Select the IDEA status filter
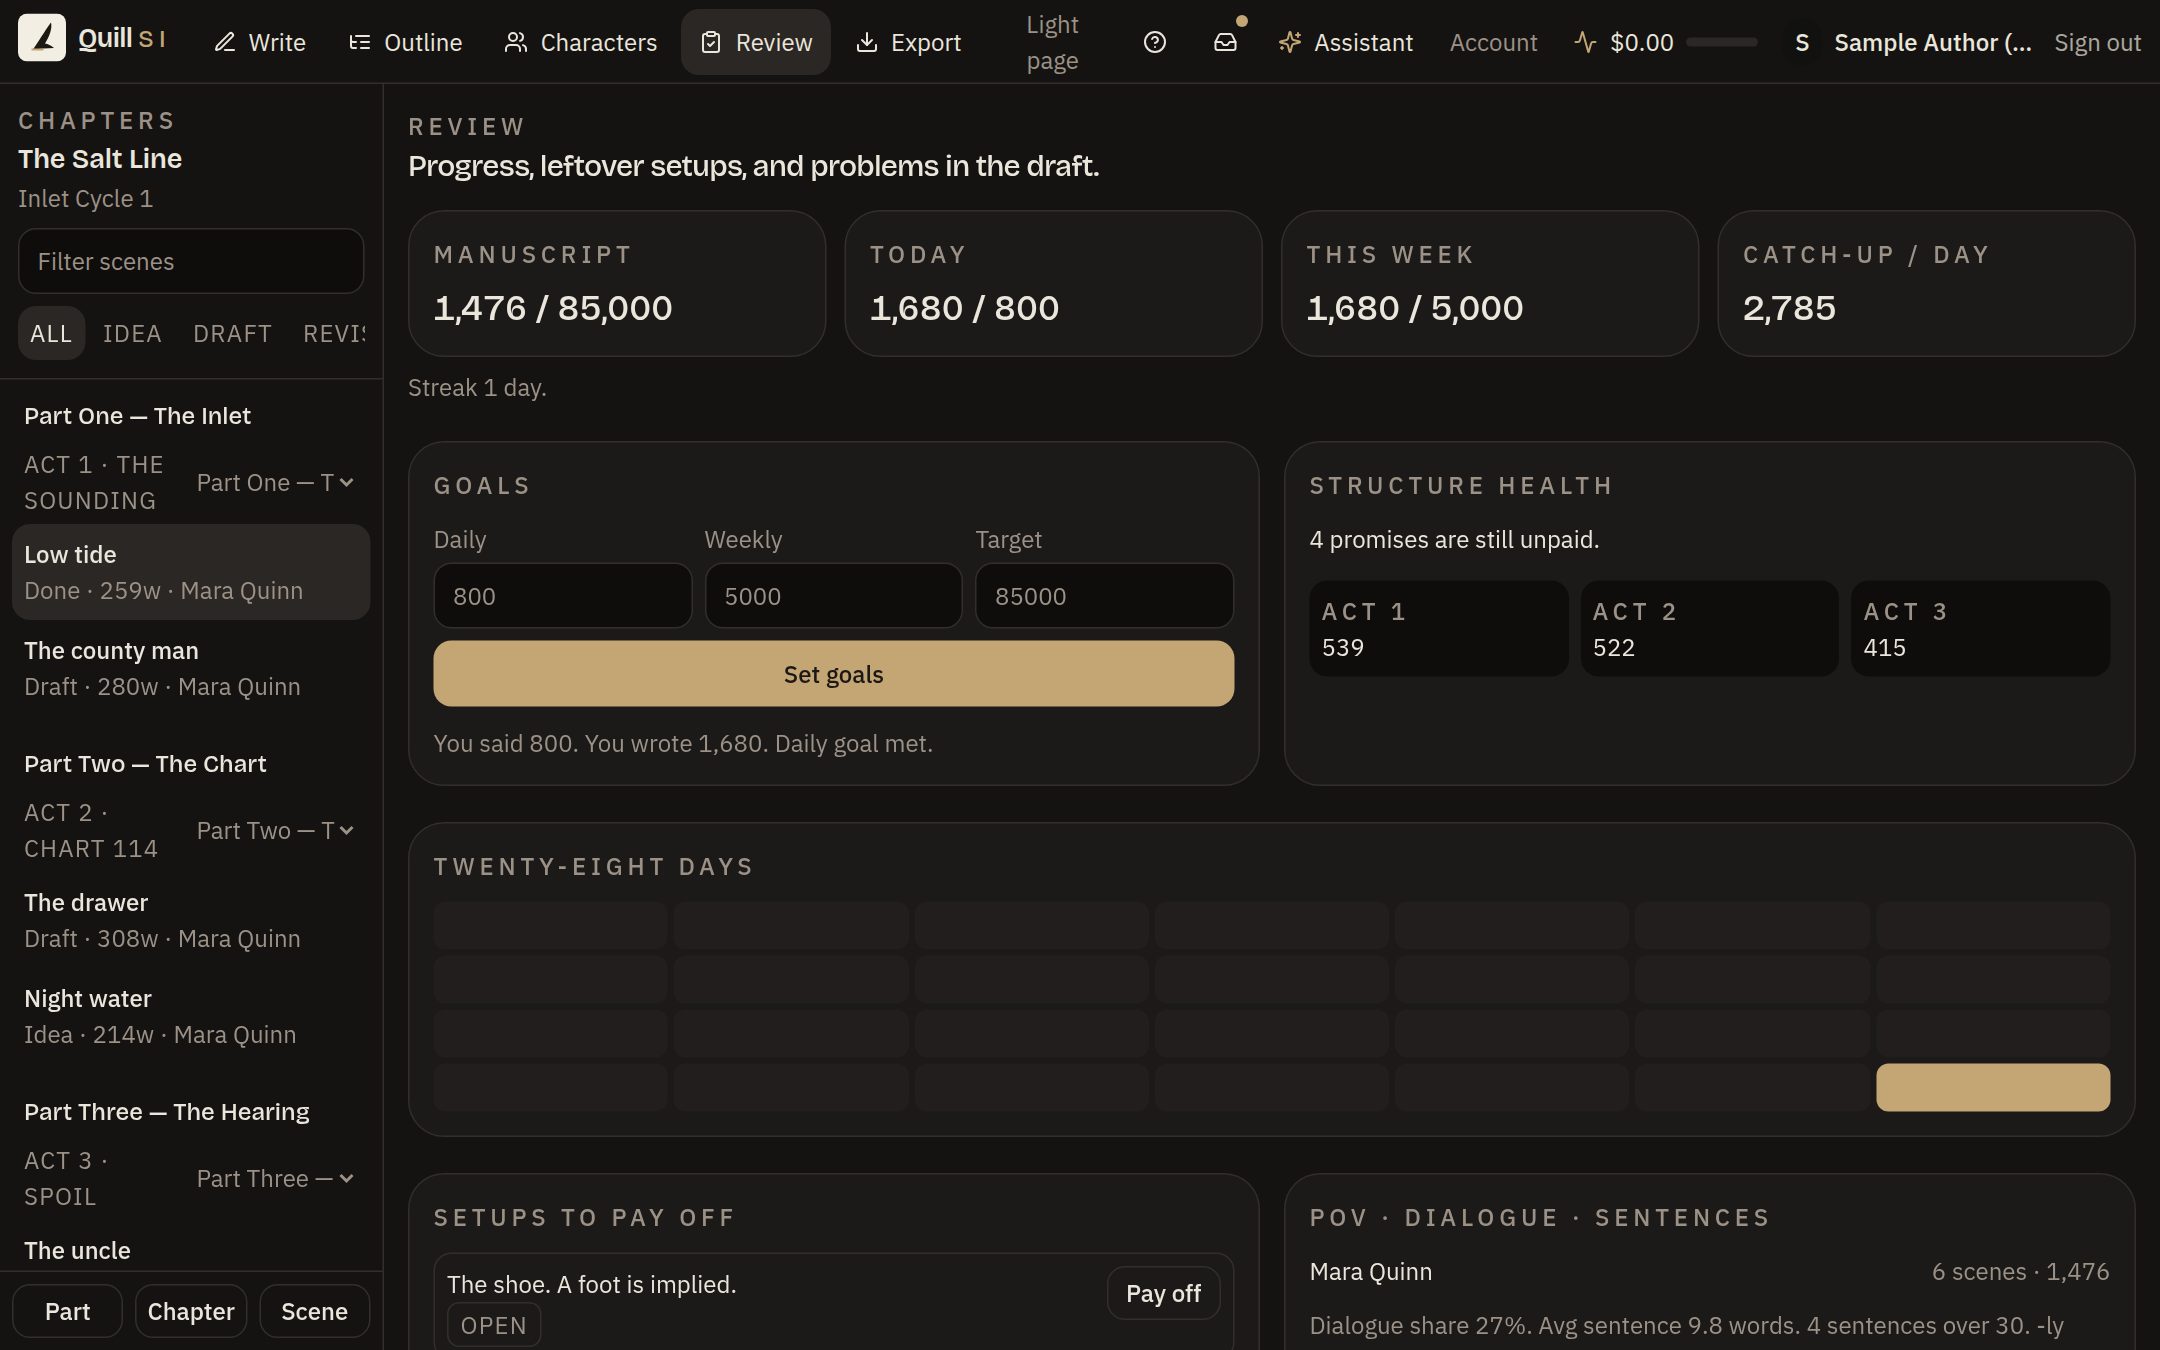2160x1350 pixels. tap(132, 333)
